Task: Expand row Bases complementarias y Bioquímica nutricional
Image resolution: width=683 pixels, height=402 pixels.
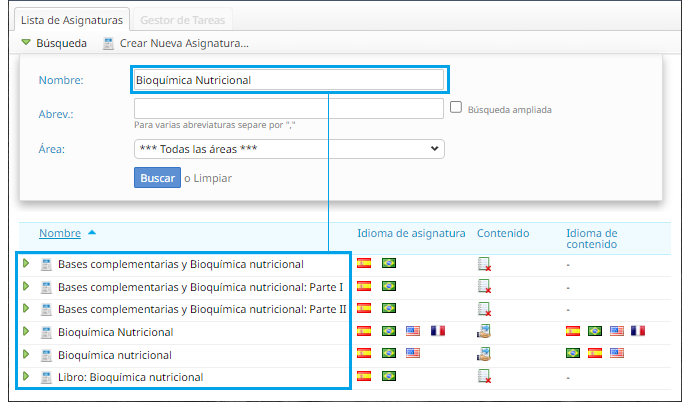Action: pos(26,263)
